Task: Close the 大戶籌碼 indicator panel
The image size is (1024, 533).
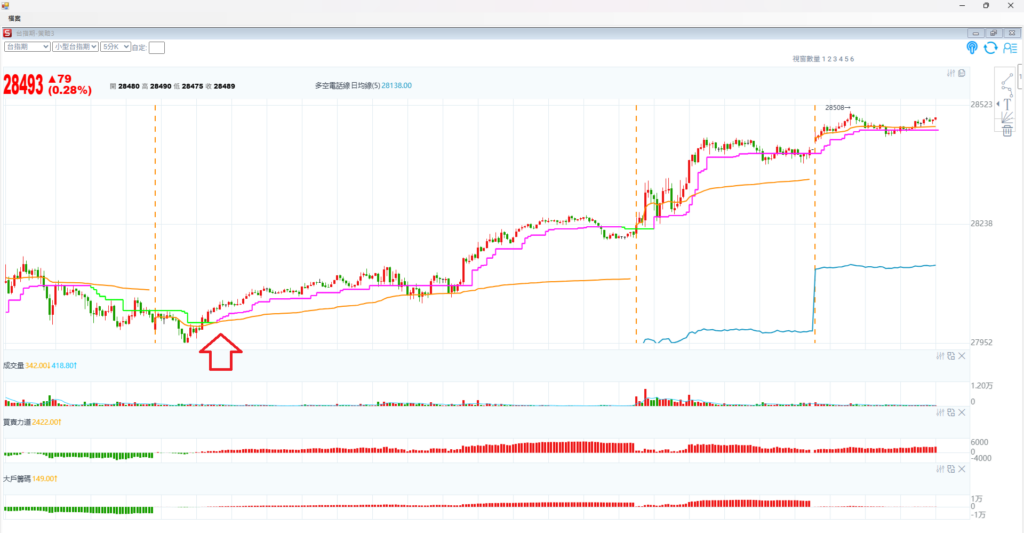Action: pyautogui.click(x=961, y=469)
